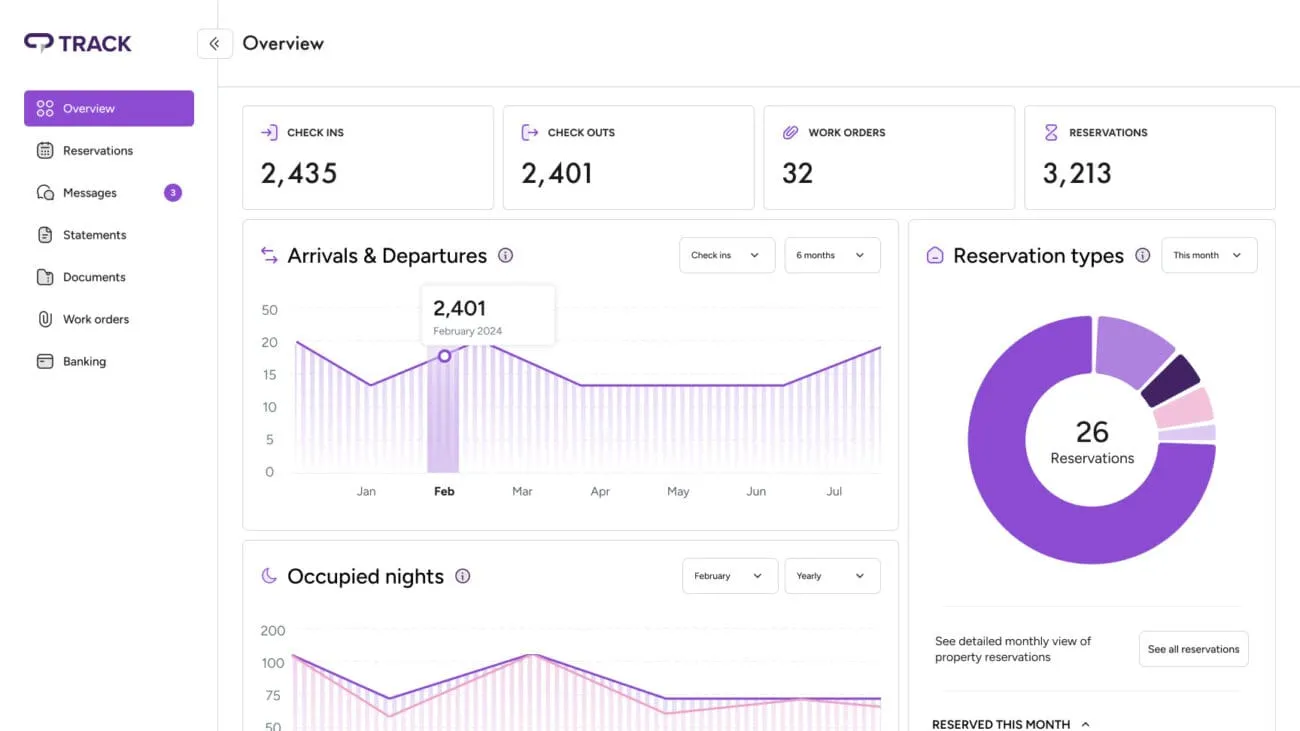Open the Check ins dropdown

coord(725,255)
